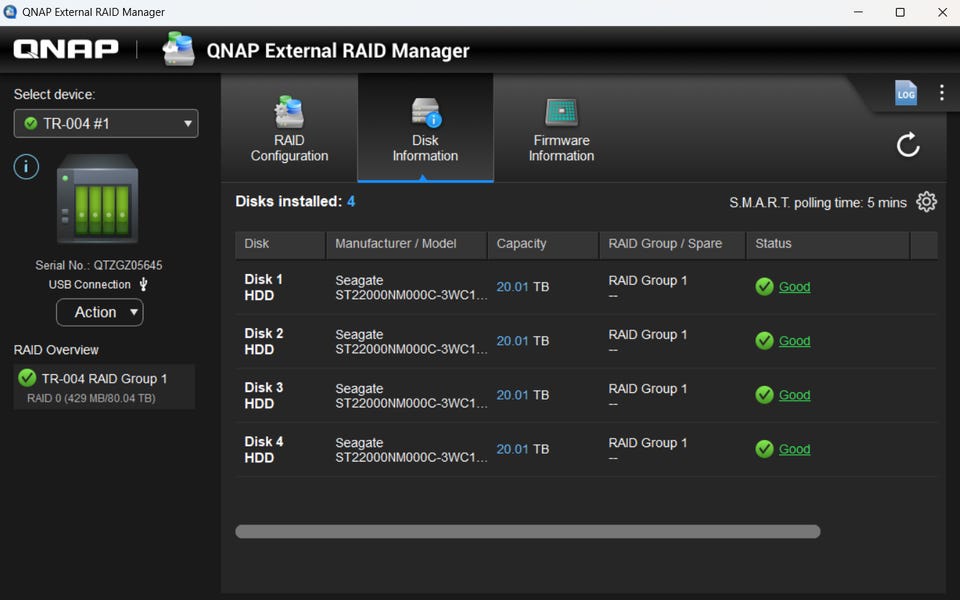Image resolution: width=960 pixels, height=600 pixels.
Task: Click S.M.A.R.T. polling time: 5 mins text
Action: point(818,203)
